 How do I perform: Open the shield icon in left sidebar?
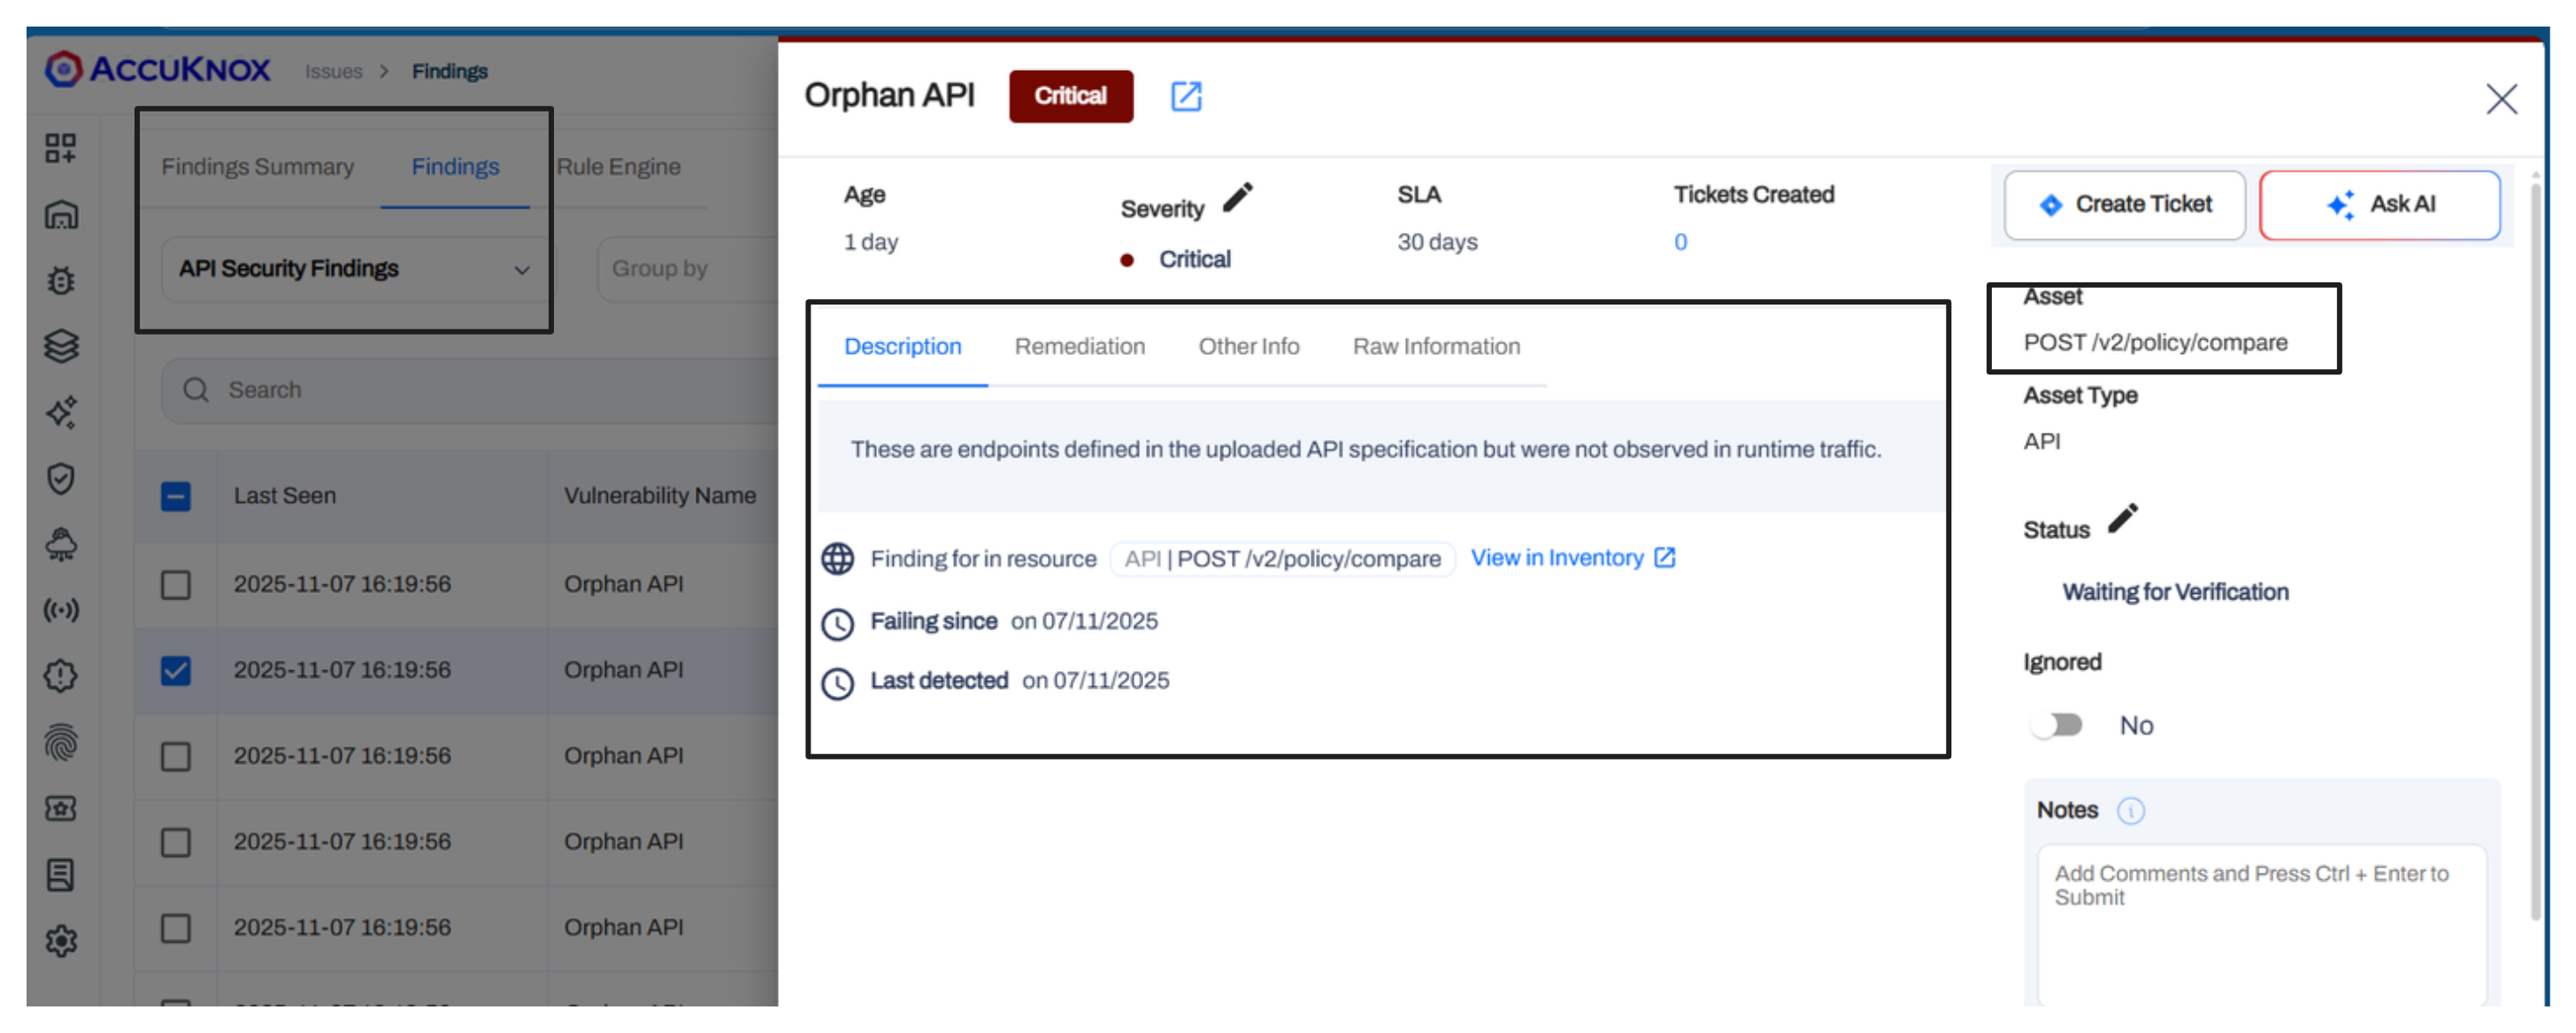pyautogui.click(x=61, y=478)
